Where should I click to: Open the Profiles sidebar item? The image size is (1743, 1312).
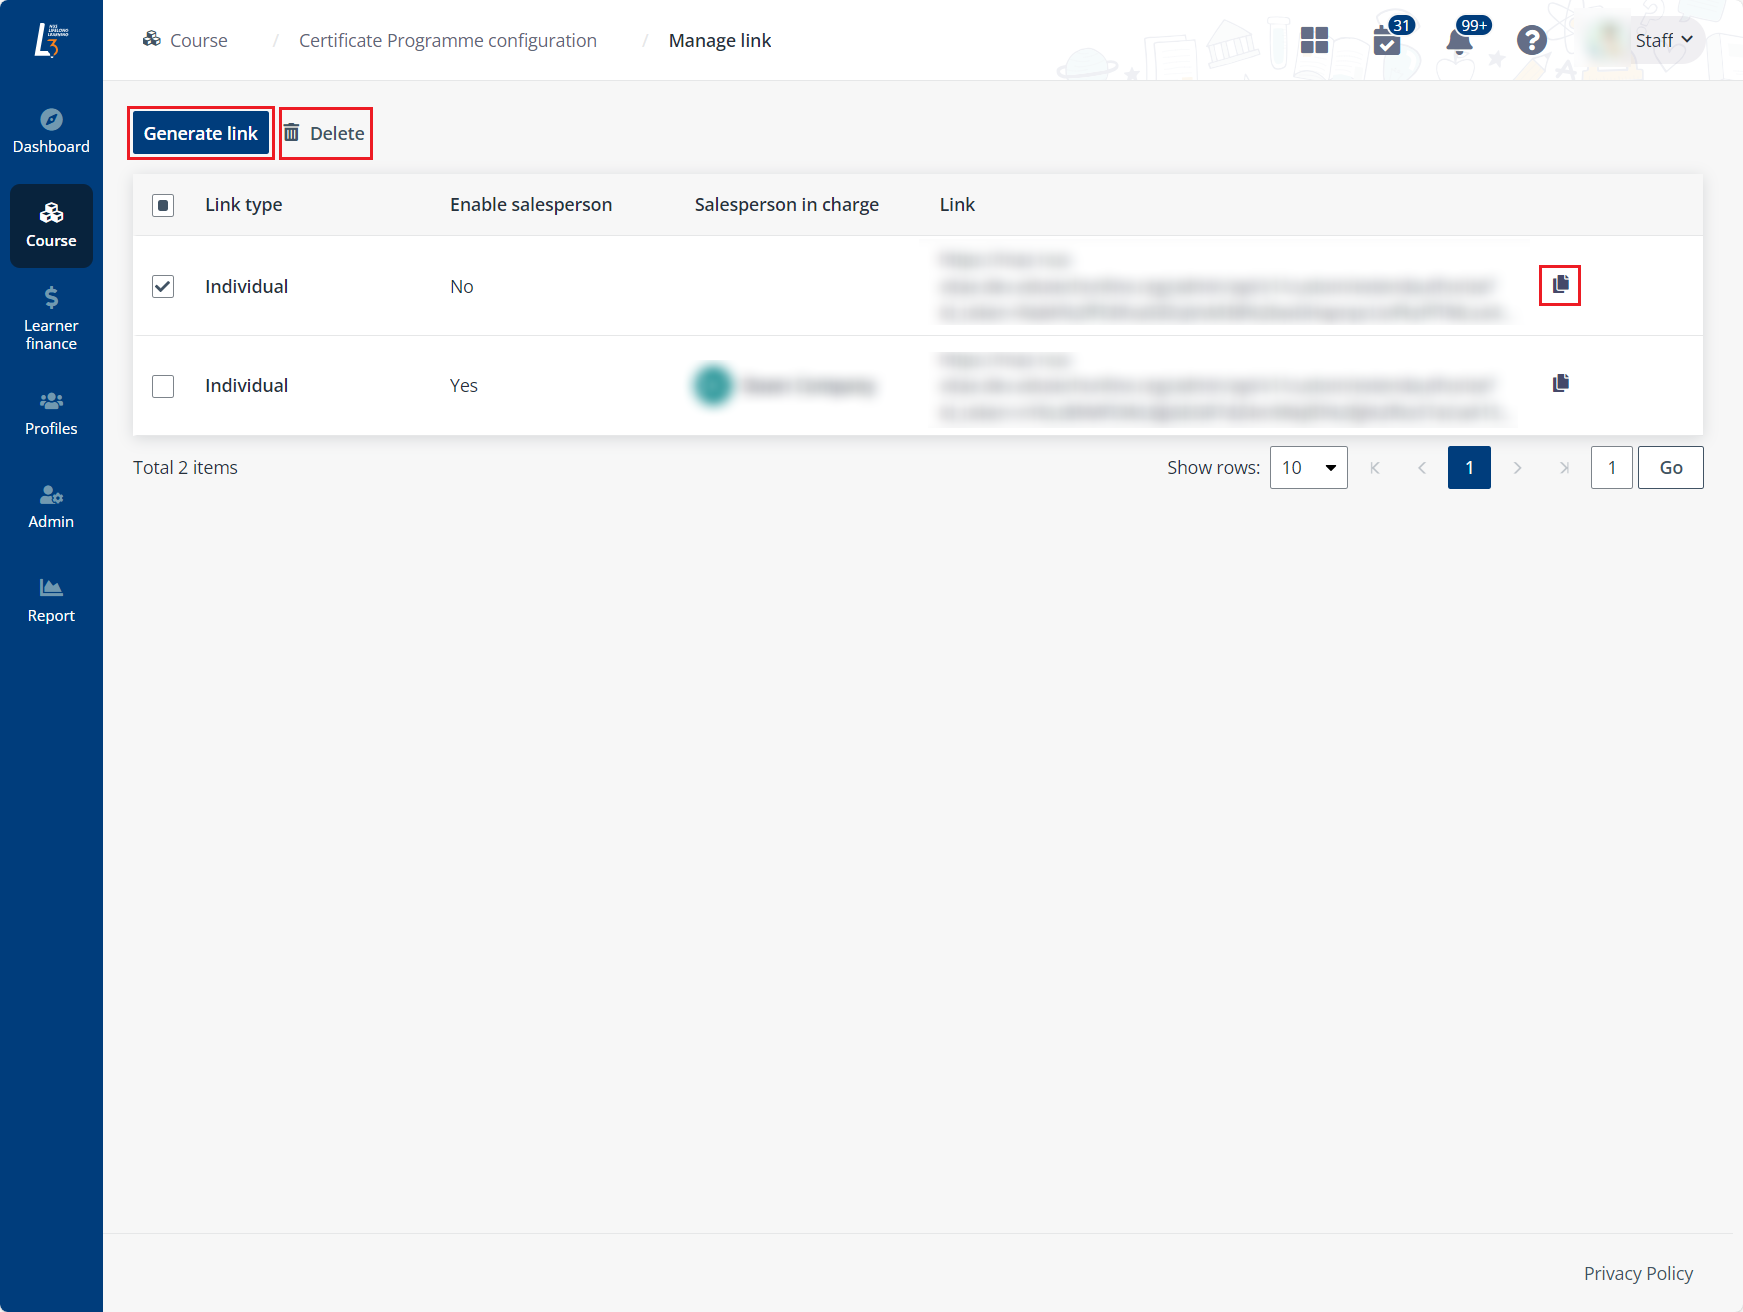[51, 413]
